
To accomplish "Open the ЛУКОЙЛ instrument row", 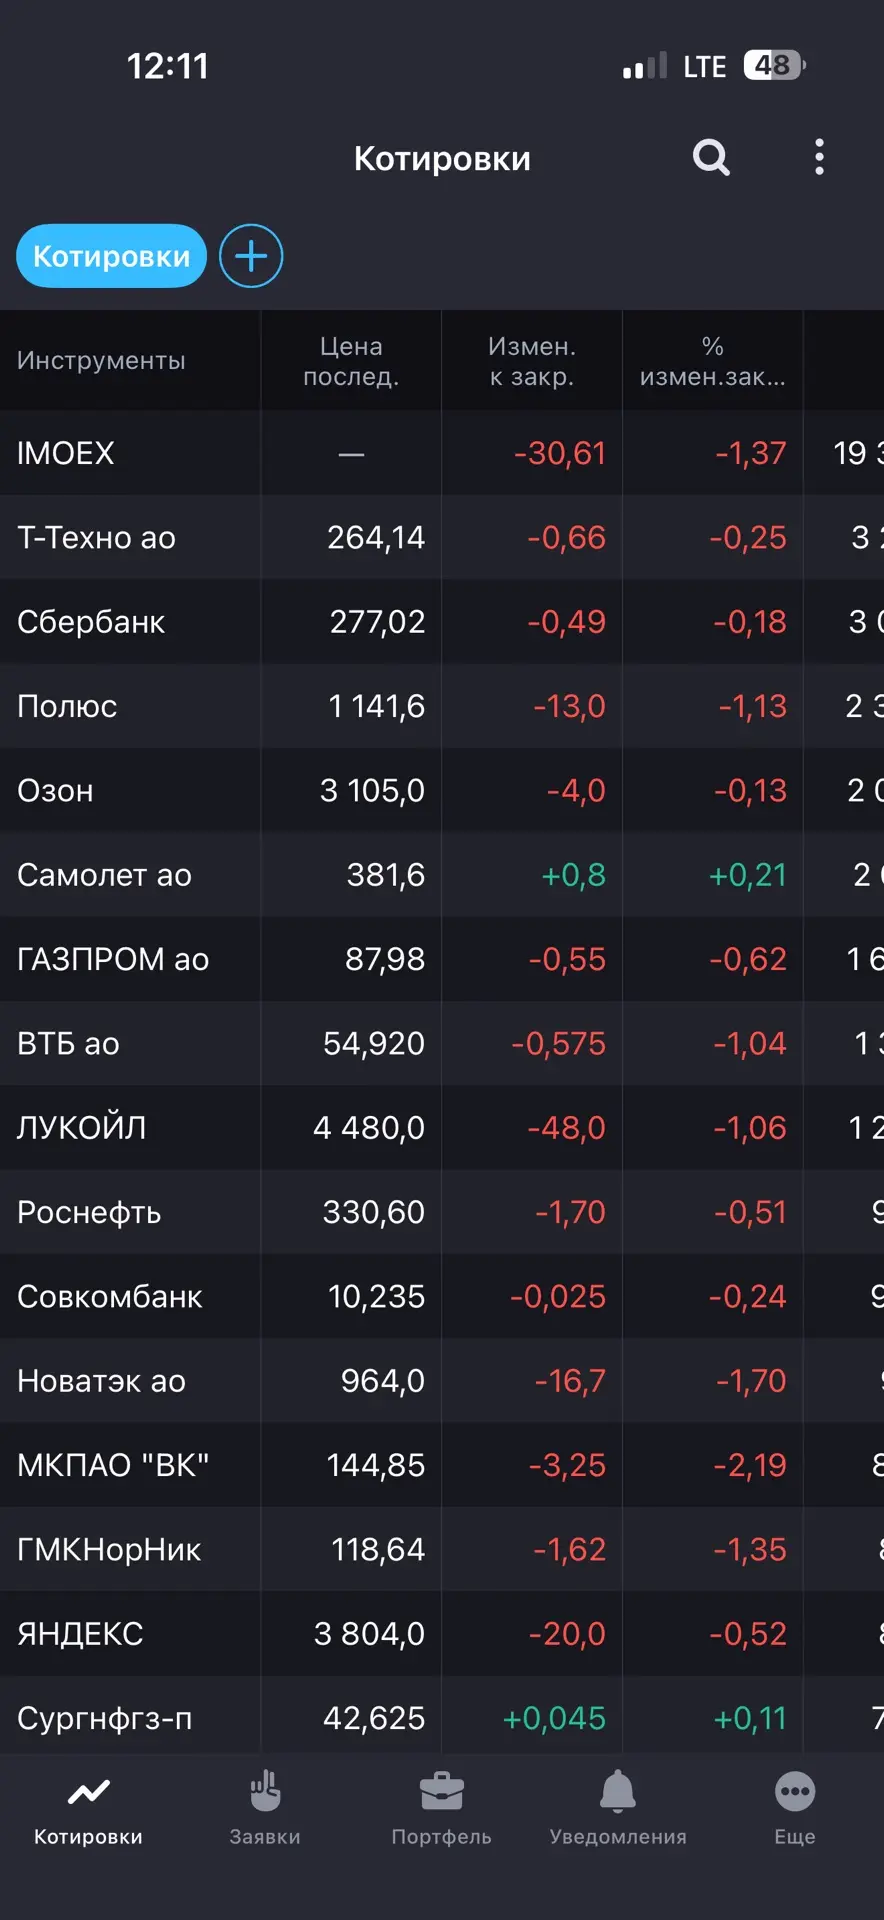I will (x=442, y=1128).
